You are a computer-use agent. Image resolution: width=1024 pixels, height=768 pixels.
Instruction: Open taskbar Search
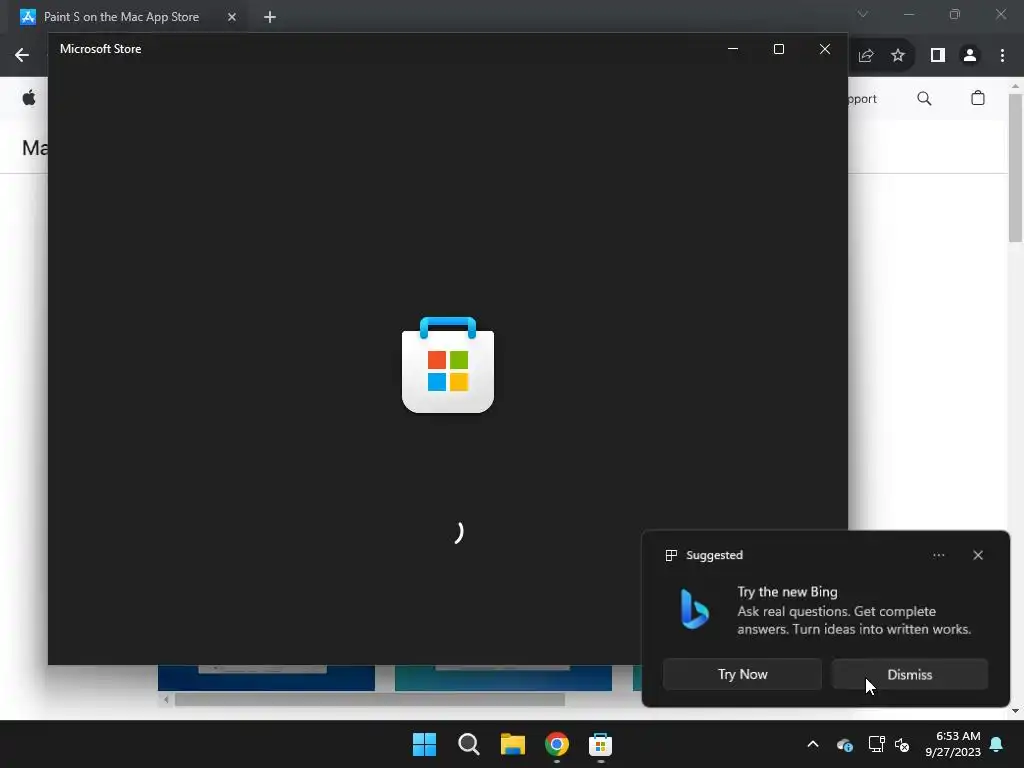(468, 744)
